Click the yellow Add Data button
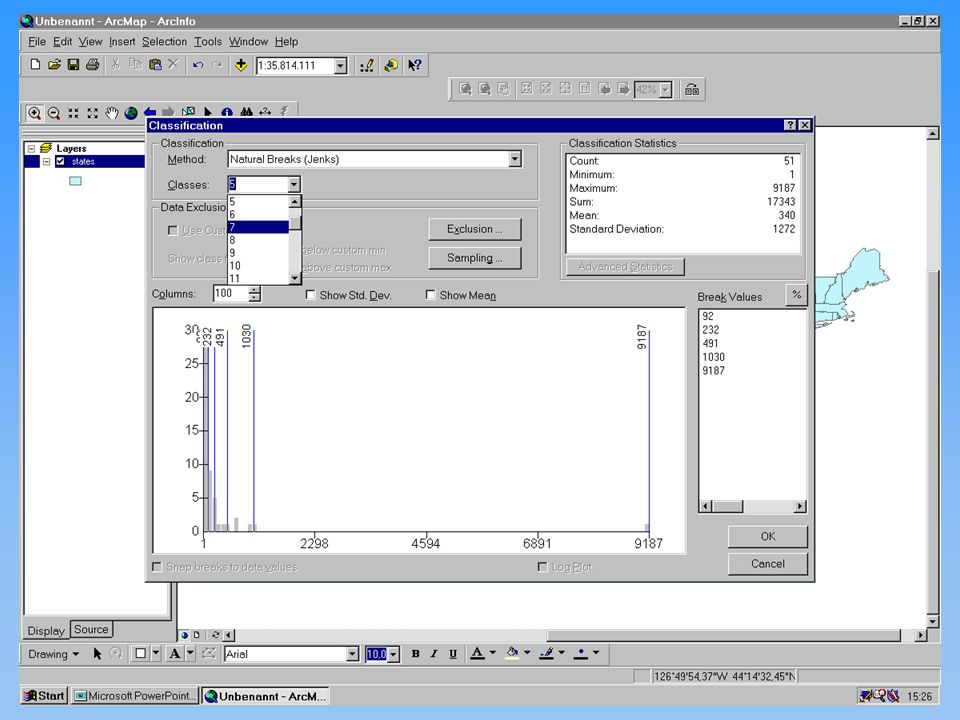Viewport: 960px width, 720px height. [241, 65]
